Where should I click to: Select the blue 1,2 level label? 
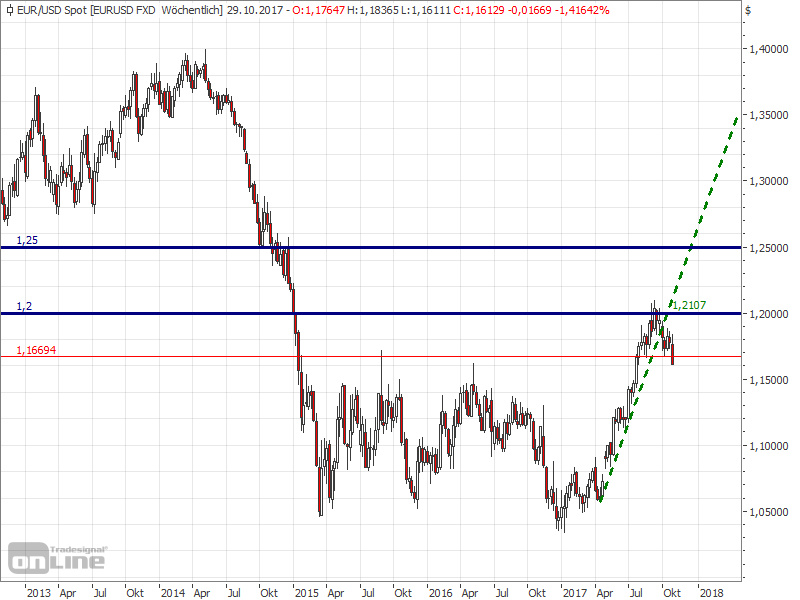[x=23, y=306]
